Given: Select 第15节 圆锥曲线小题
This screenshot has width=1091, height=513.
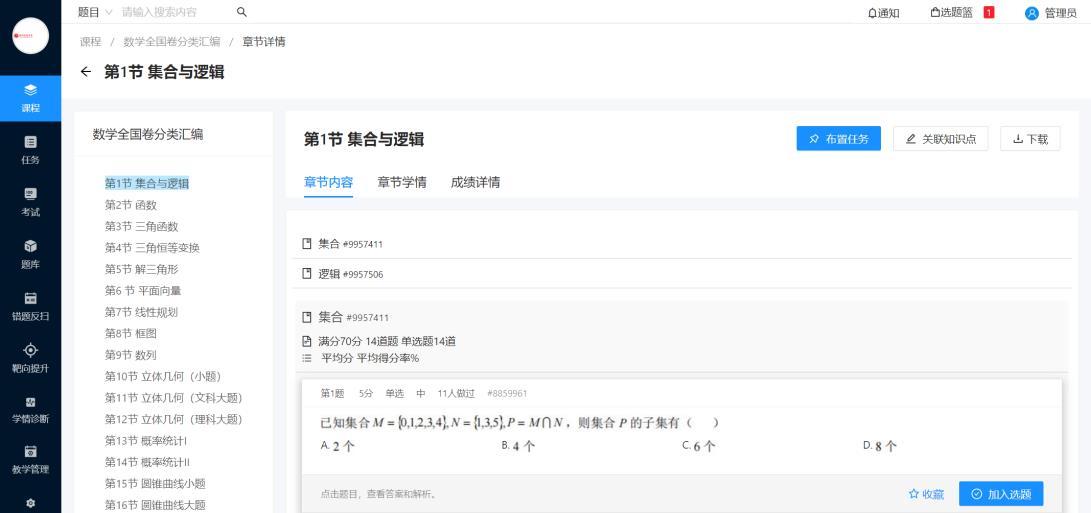Looking at the screenshot, I should [155, 484].
